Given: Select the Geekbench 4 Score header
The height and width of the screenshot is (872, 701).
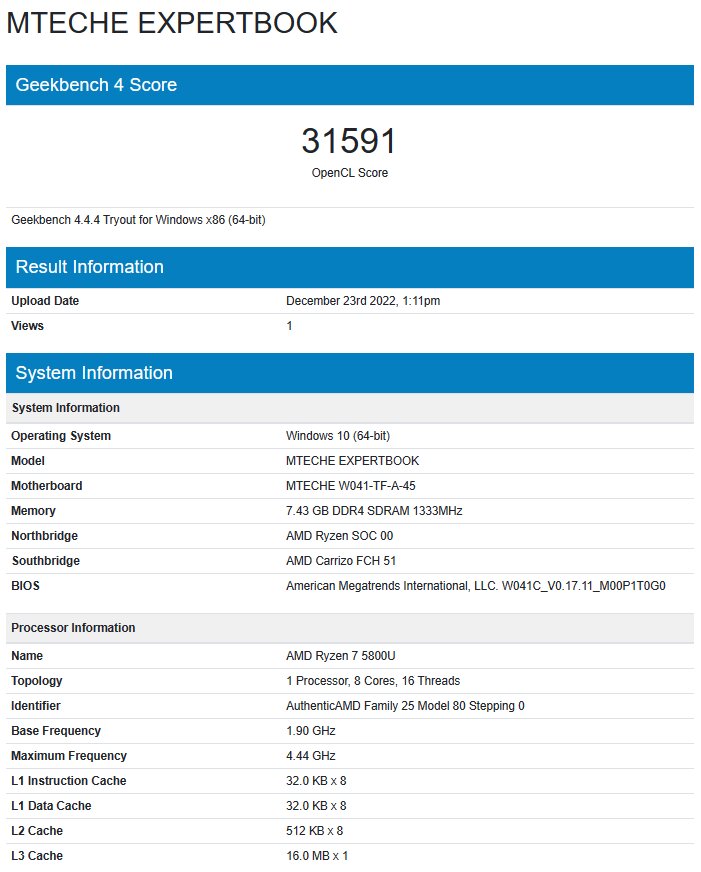Looking at the screenshot, I should coord(350,85).
